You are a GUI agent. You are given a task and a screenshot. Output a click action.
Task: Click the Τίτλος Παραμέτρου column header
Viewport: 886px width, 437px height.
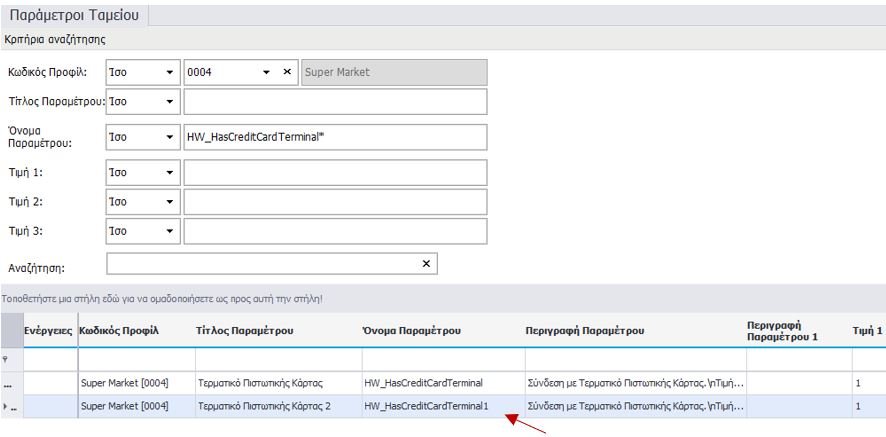[247, 330]
